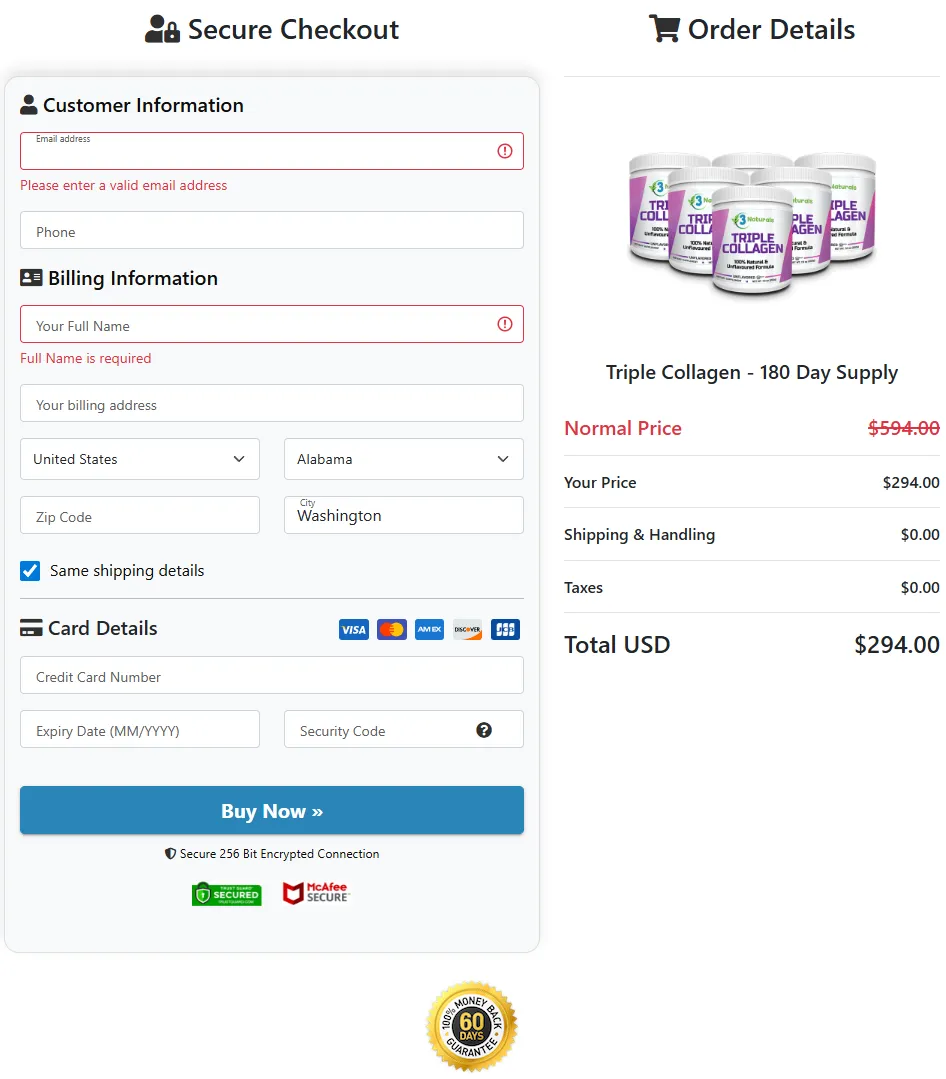The image size is (946, 1079).
Task: Click the Credit Card Number field
Action: tap(271, 675)
